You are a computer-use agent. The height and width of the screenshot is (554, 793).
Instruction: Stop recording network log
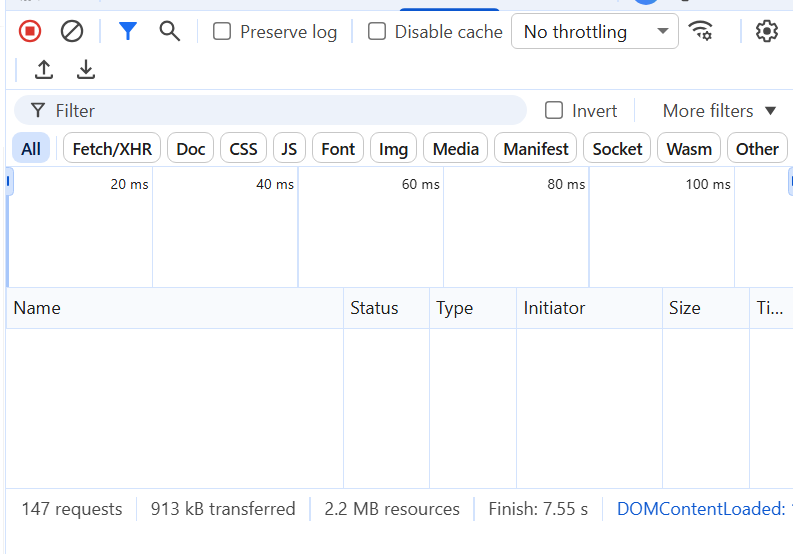pyautogui.click(x=30, y=32)
